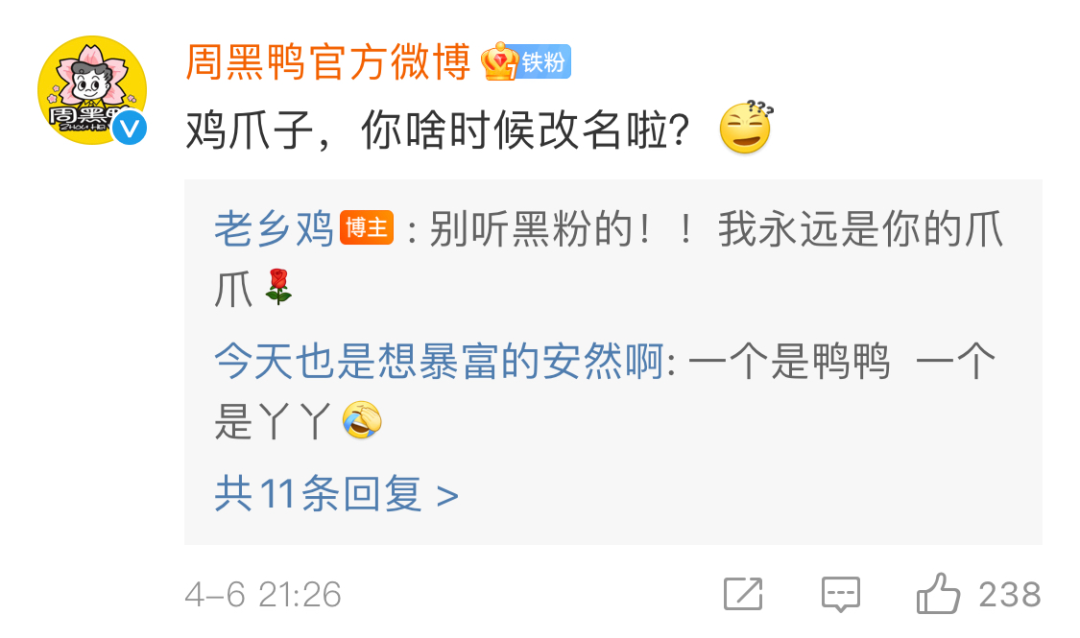
Task: Click the thumbs-up like icon
Action: click(938, 593)
